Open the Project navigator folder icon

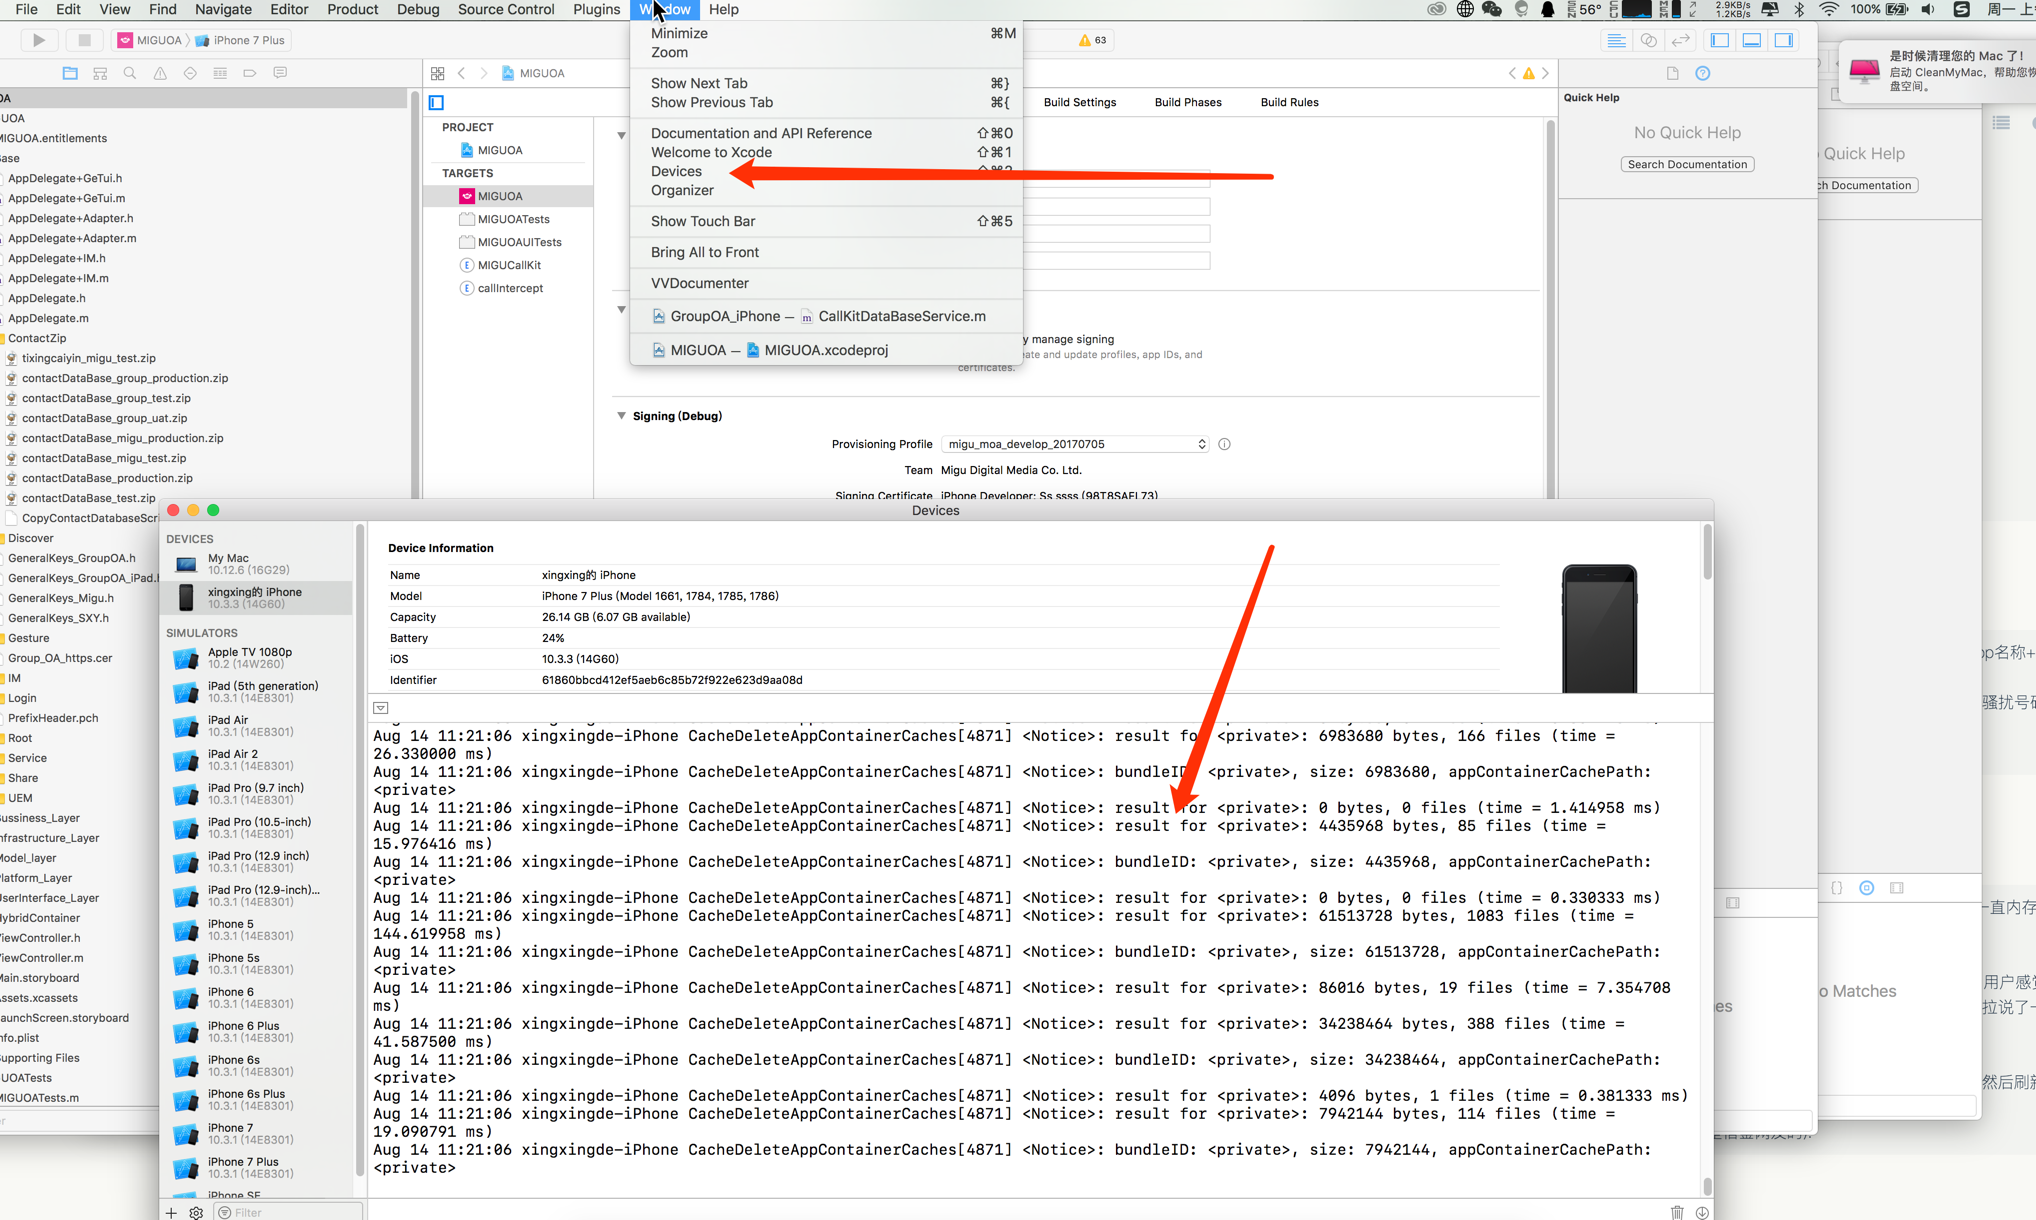[x=70, y=73]
